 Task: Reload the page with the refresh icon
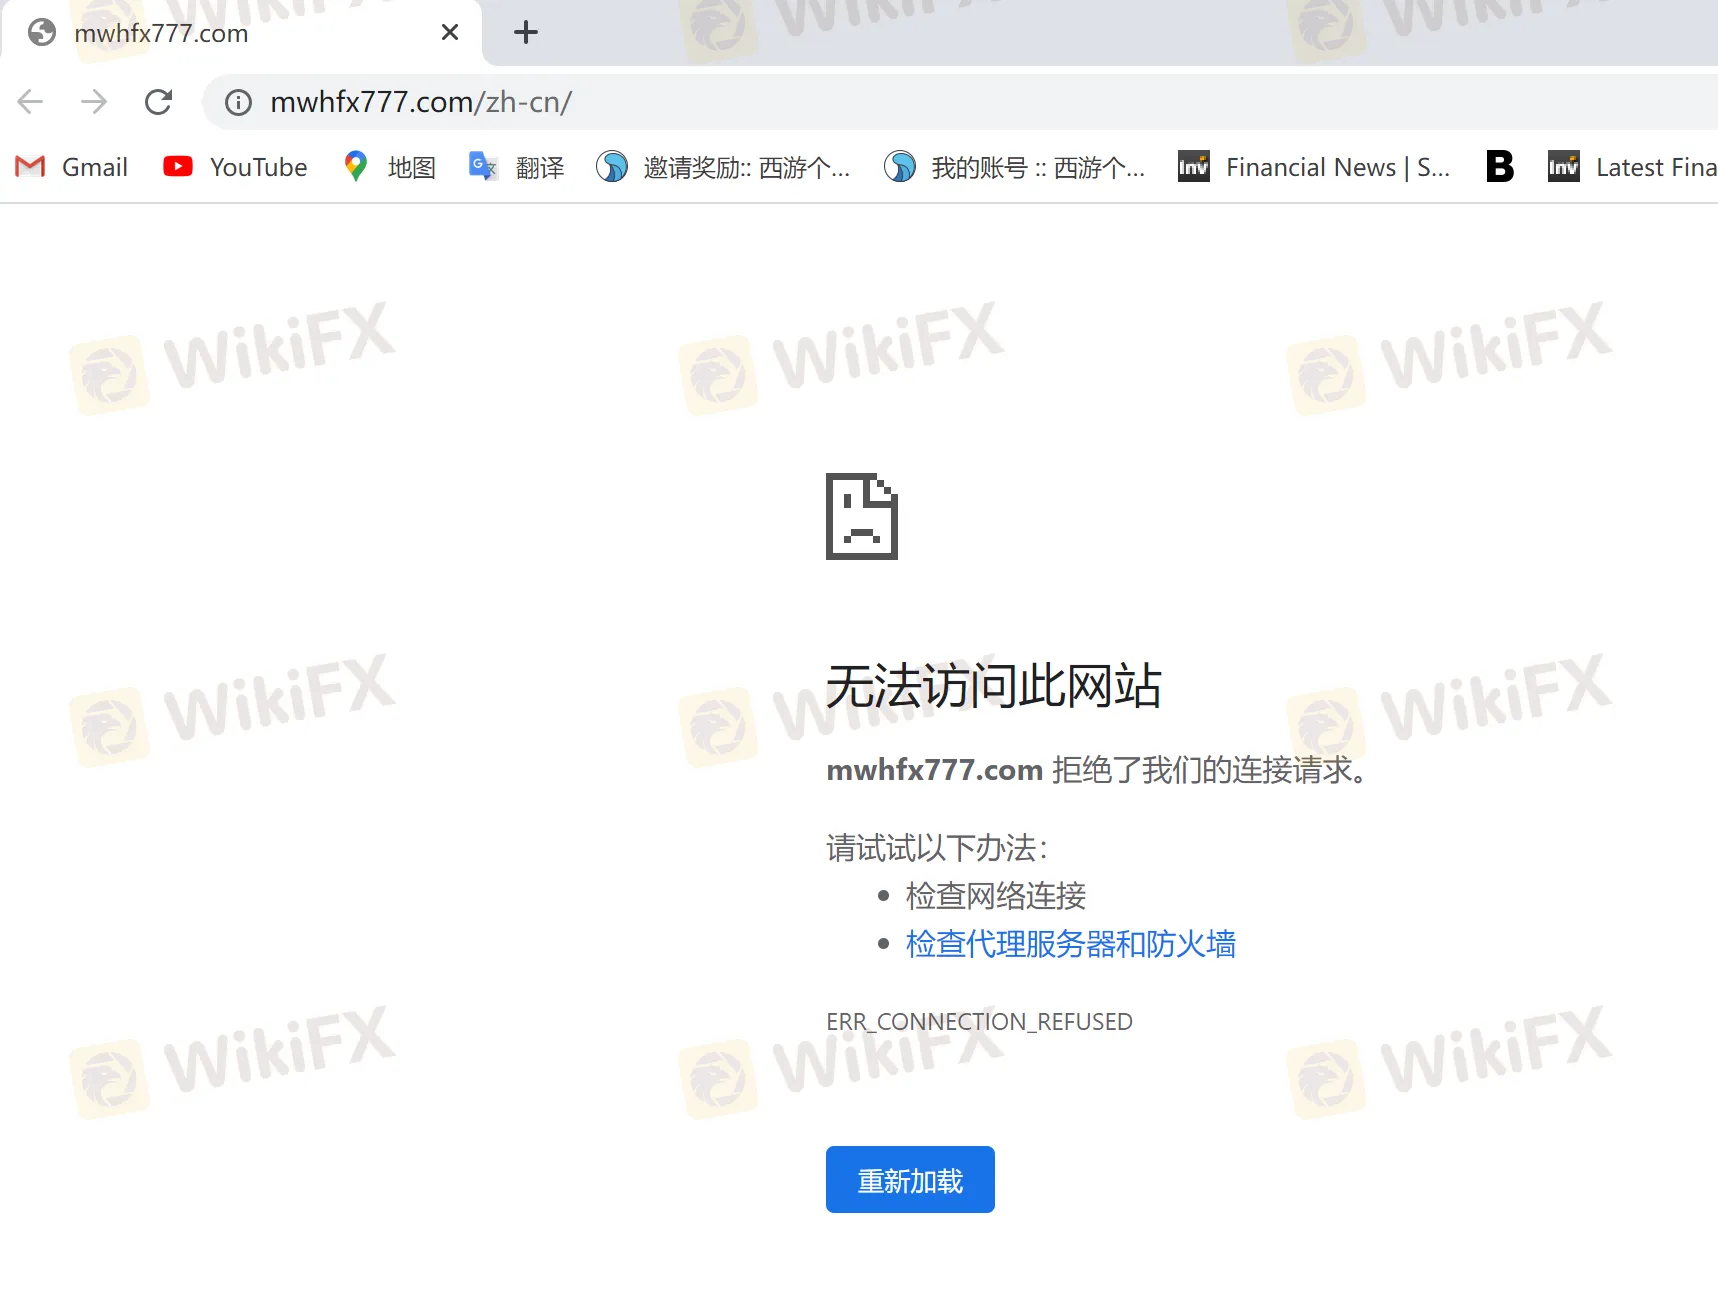coord(158,101)
